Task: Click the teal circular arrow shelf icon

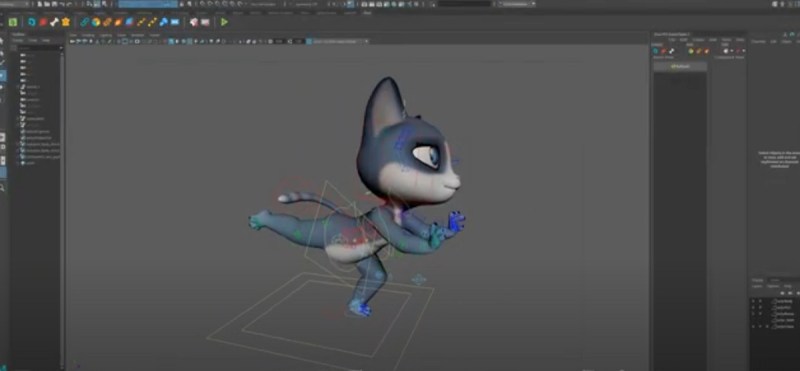Action: pos(32,22)
